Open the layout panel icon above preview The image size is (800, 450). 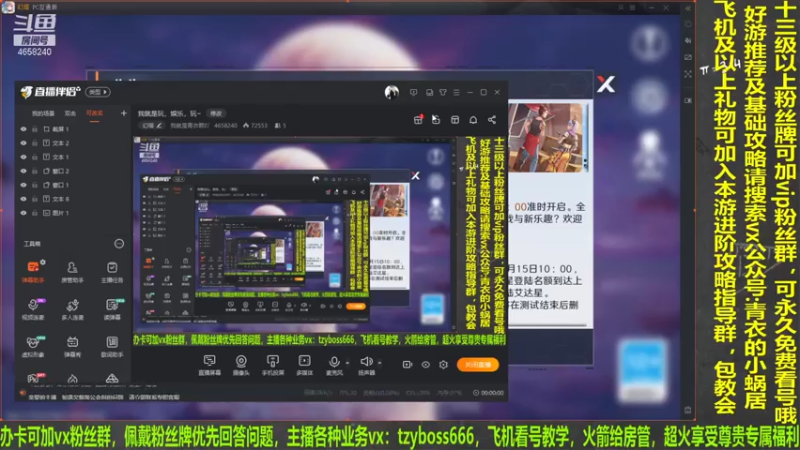click(455, 119)
